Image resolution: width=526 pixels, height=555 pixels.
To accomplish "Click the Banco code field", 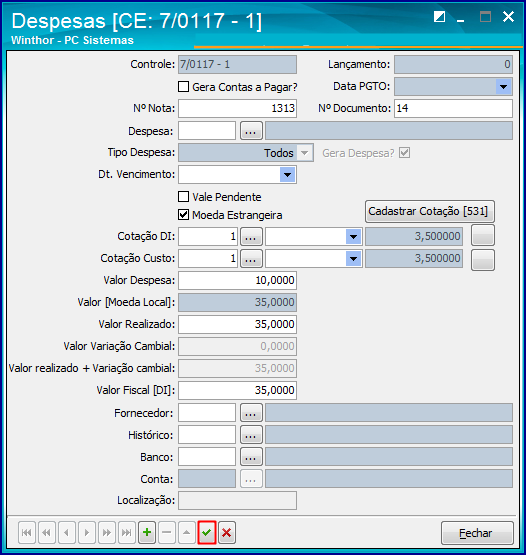I will tap(207, 457).
